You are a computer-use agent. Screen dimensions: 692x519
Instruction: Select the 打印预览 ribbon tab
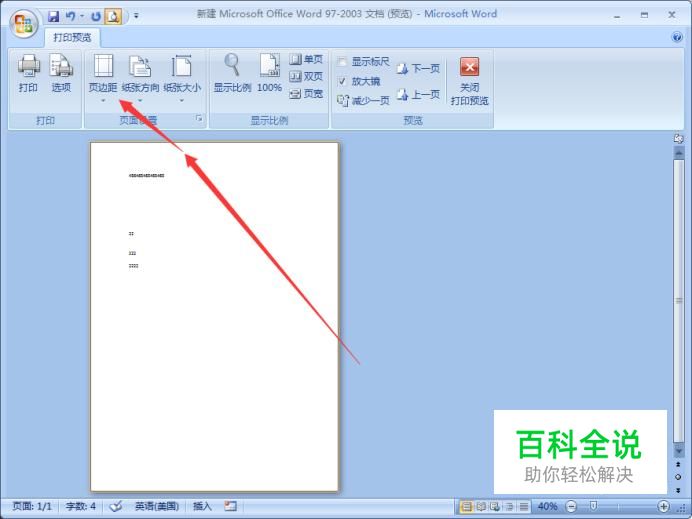pos(72,38)
